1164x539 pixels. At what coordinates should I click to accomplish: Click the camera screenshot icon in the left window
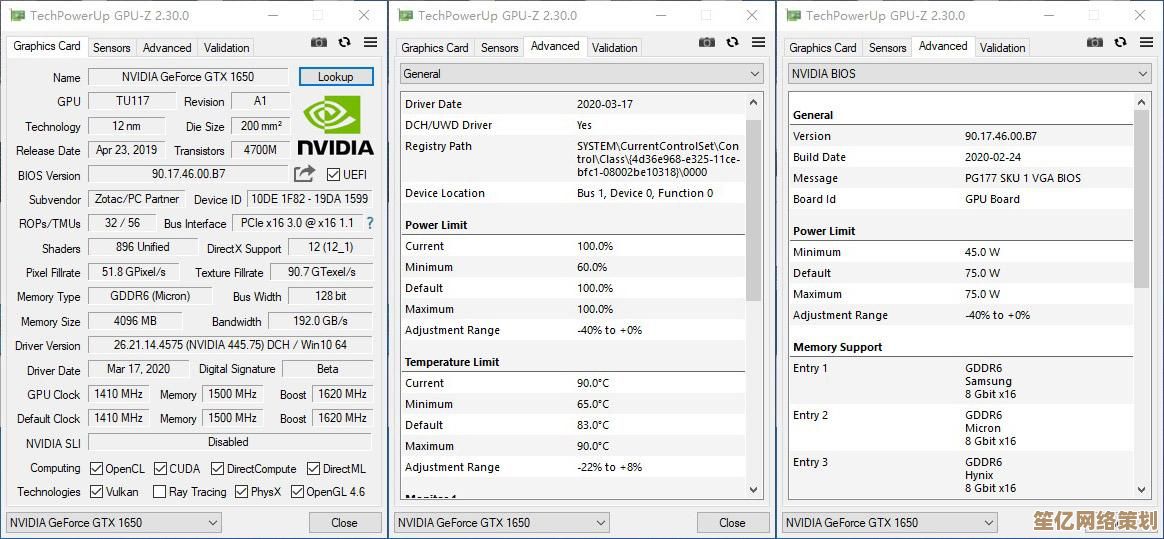point(319,42)
